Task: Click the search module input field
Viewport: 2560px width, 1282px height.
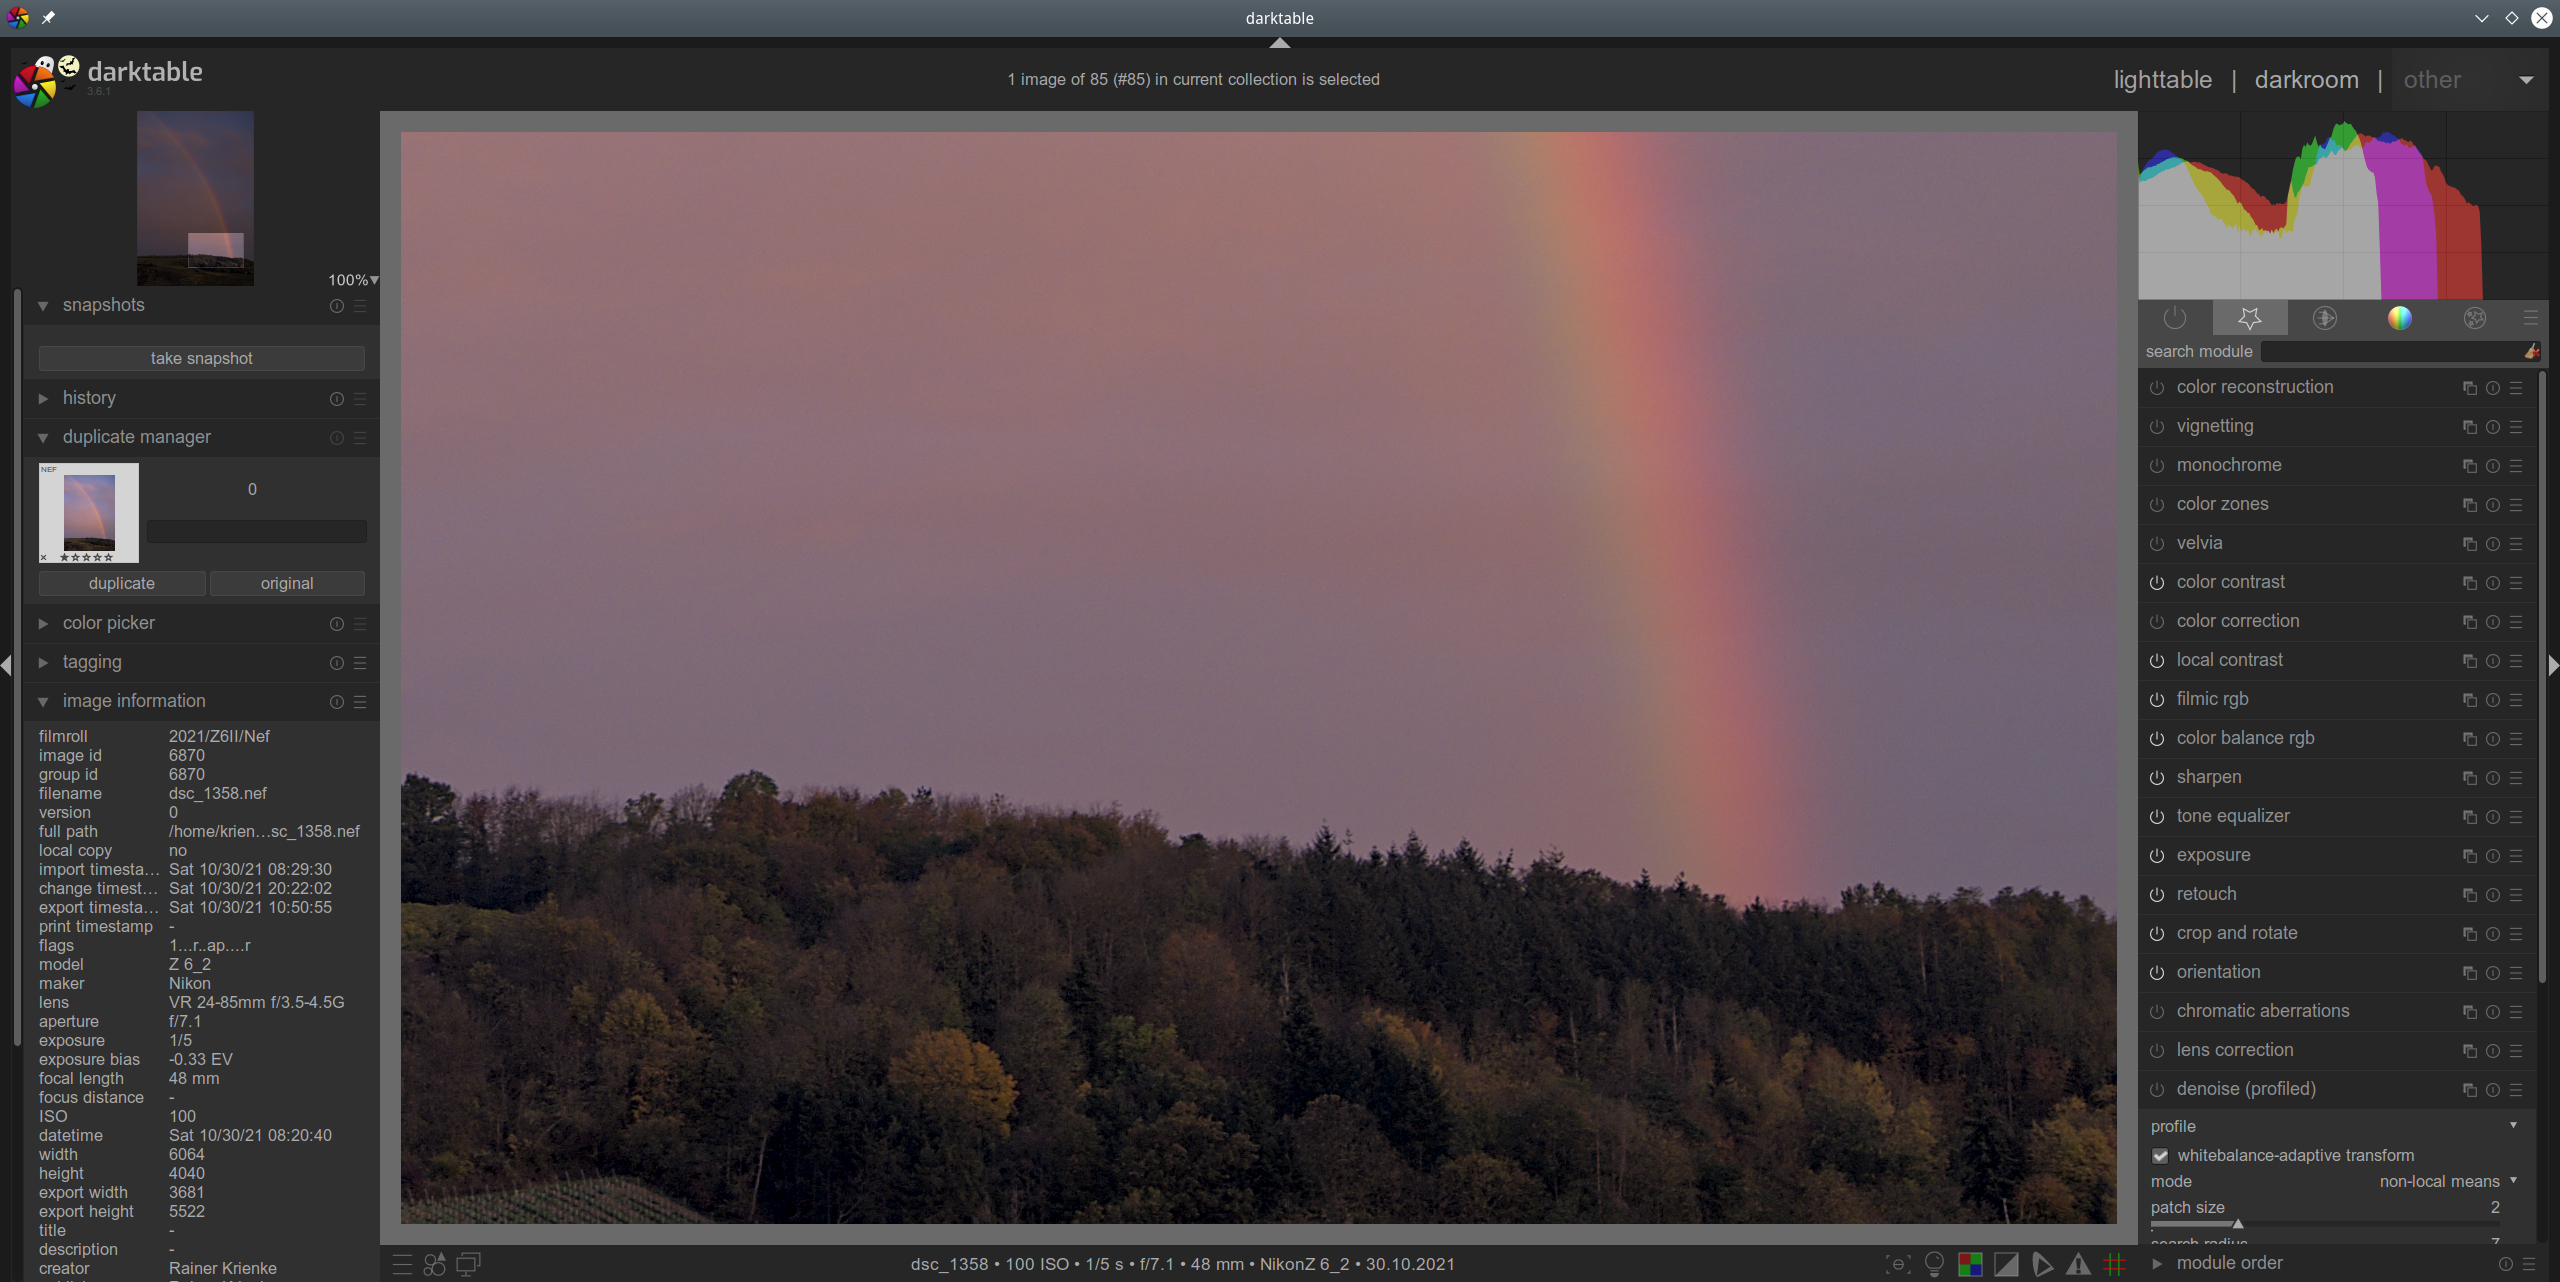Action: click(x=2390, y=351)
